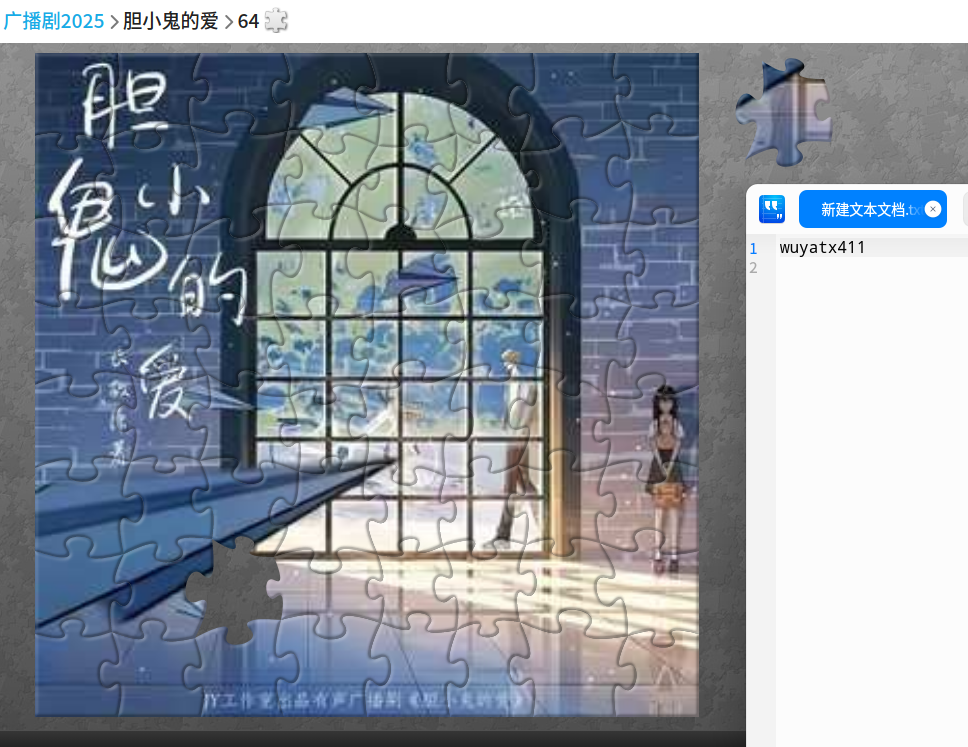Click the 64 piece count in the breadcrumb

[248, 22]
